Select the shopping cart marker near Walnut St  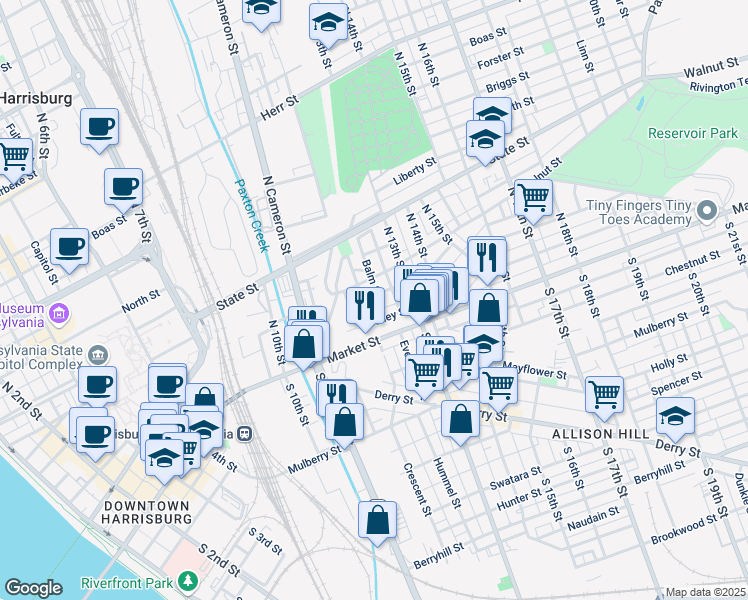[x=533, y=198]
